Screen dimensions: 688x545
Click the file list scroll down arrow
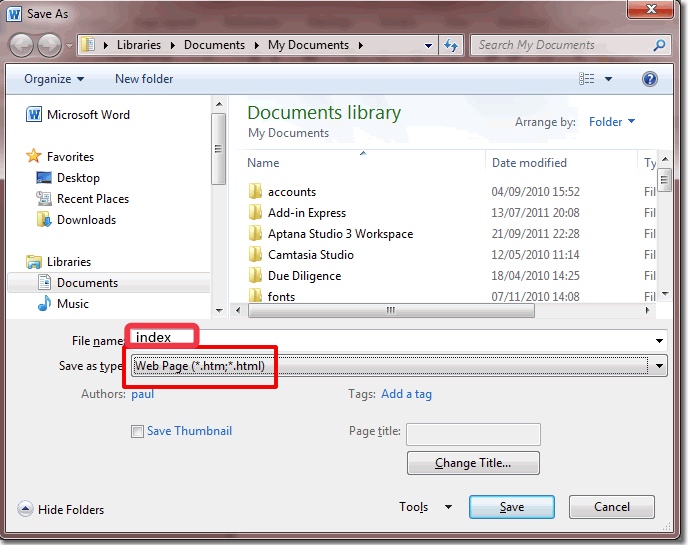point(665,294)
